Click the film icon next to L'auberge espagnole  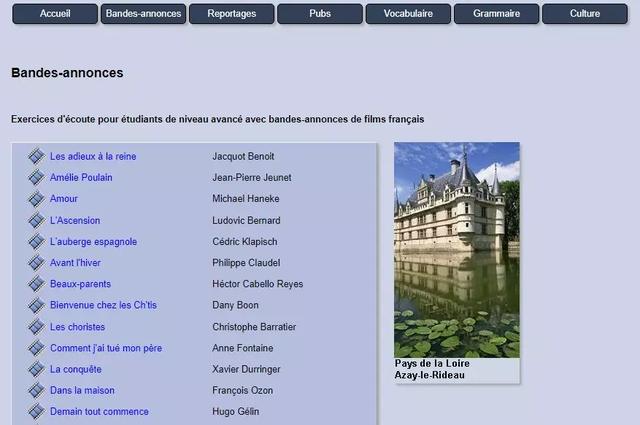click(x=36, y=241)
